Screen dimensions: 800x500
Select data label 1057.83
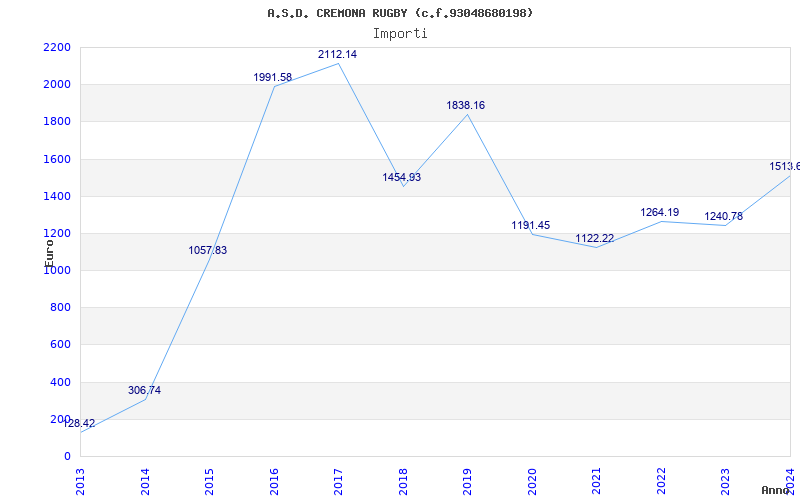(x=208, y=251)
